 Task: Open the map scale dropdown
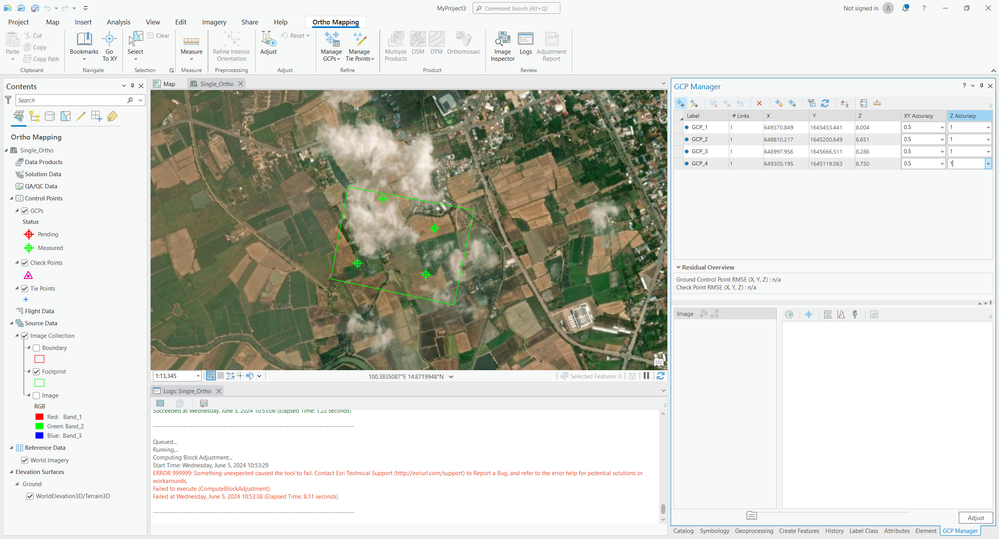point(196,376)
